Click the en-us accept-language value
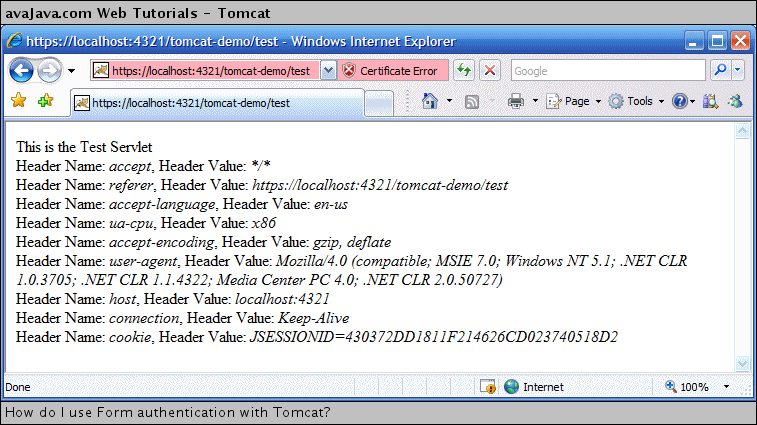Viewport: 757px width, 425px height. (x=331, y=204)
